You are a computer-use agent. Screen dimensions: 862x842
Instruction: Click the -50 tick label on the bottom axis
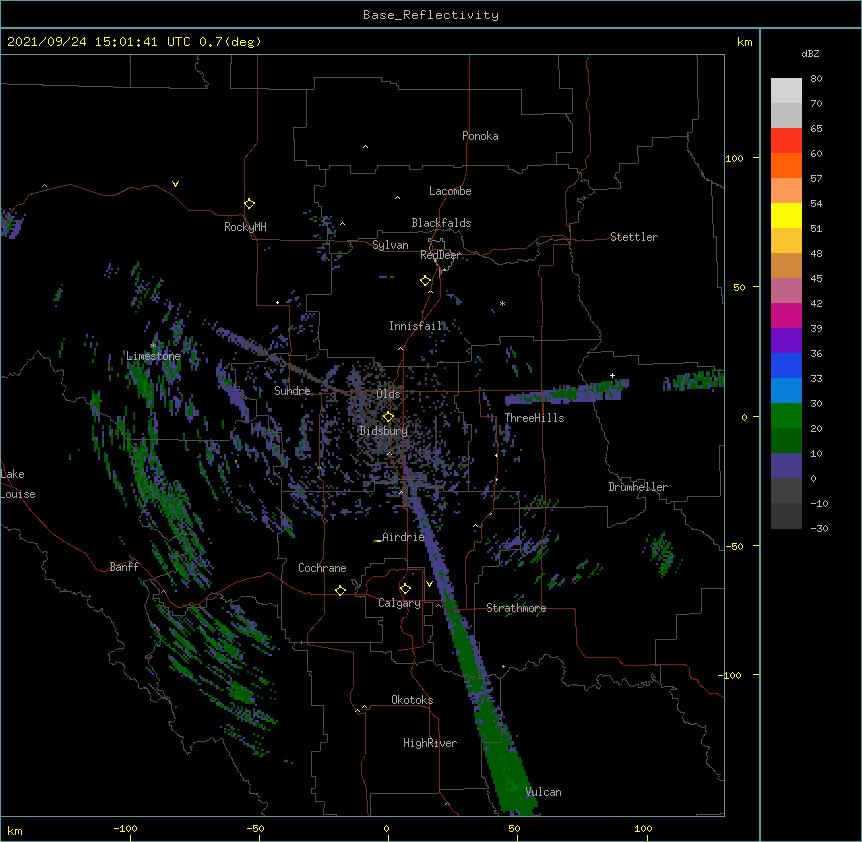pyautogui.click(x=256, y=829)
